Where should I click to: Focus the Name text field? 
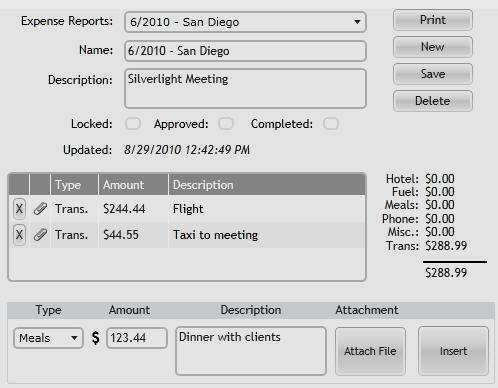[245, 51]
